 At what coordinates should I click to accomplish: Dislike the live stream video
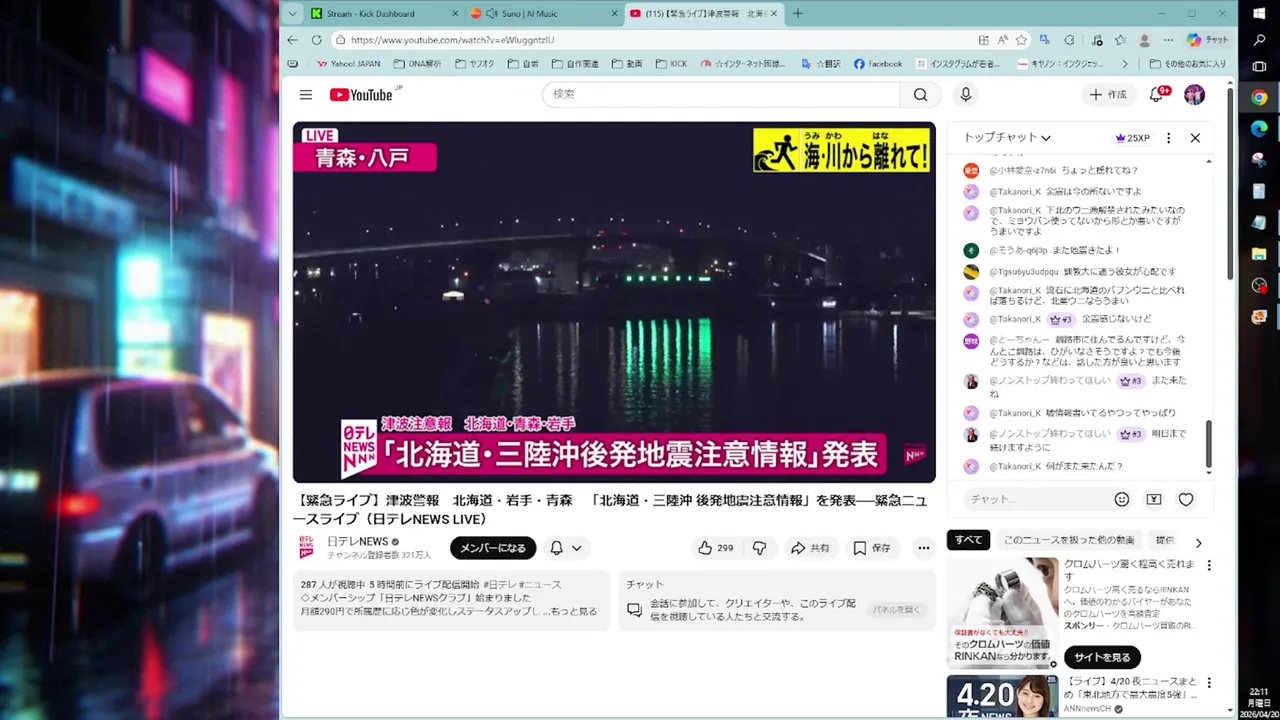coord(759,548)
